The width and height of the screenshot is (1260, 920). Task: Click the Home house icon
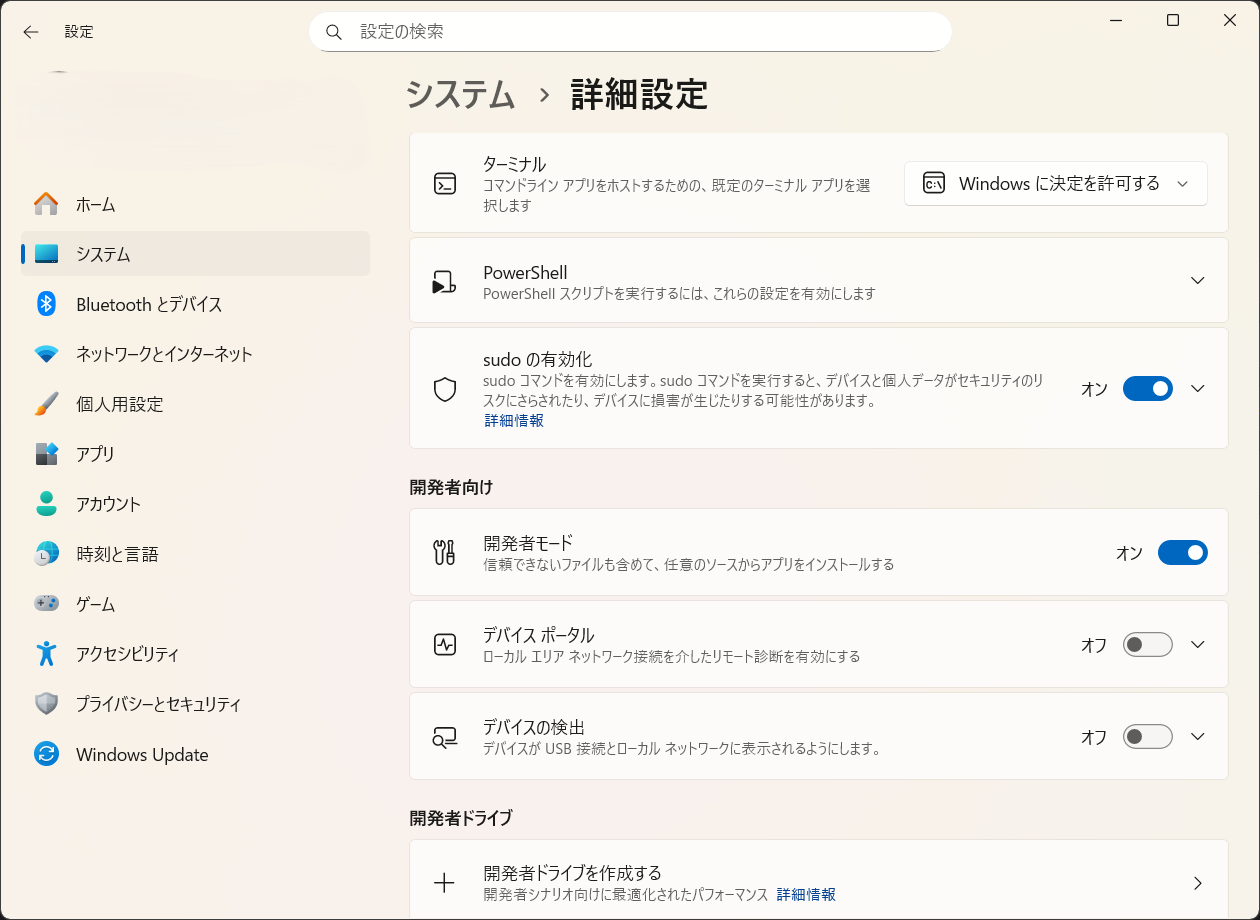(x=46, y=204)
